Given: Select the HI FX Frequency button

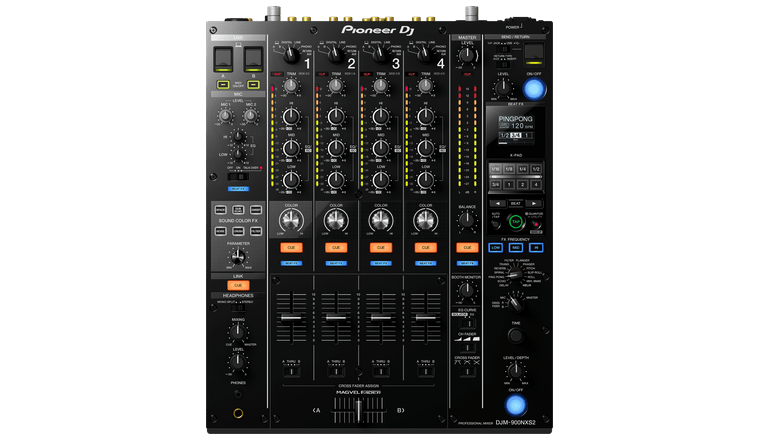Looking at the screenshot, I should click(535, 247).
